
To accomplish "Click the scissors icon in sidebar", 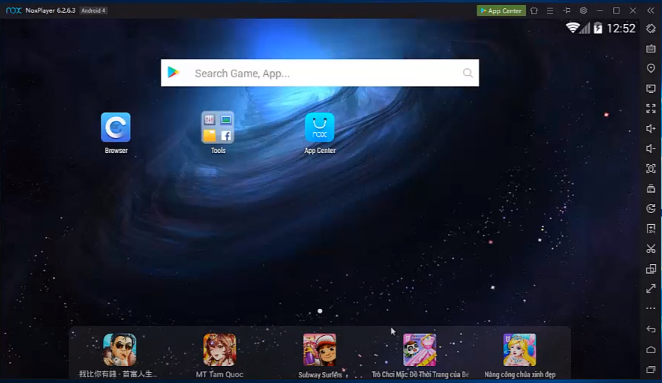I will 651,249.
